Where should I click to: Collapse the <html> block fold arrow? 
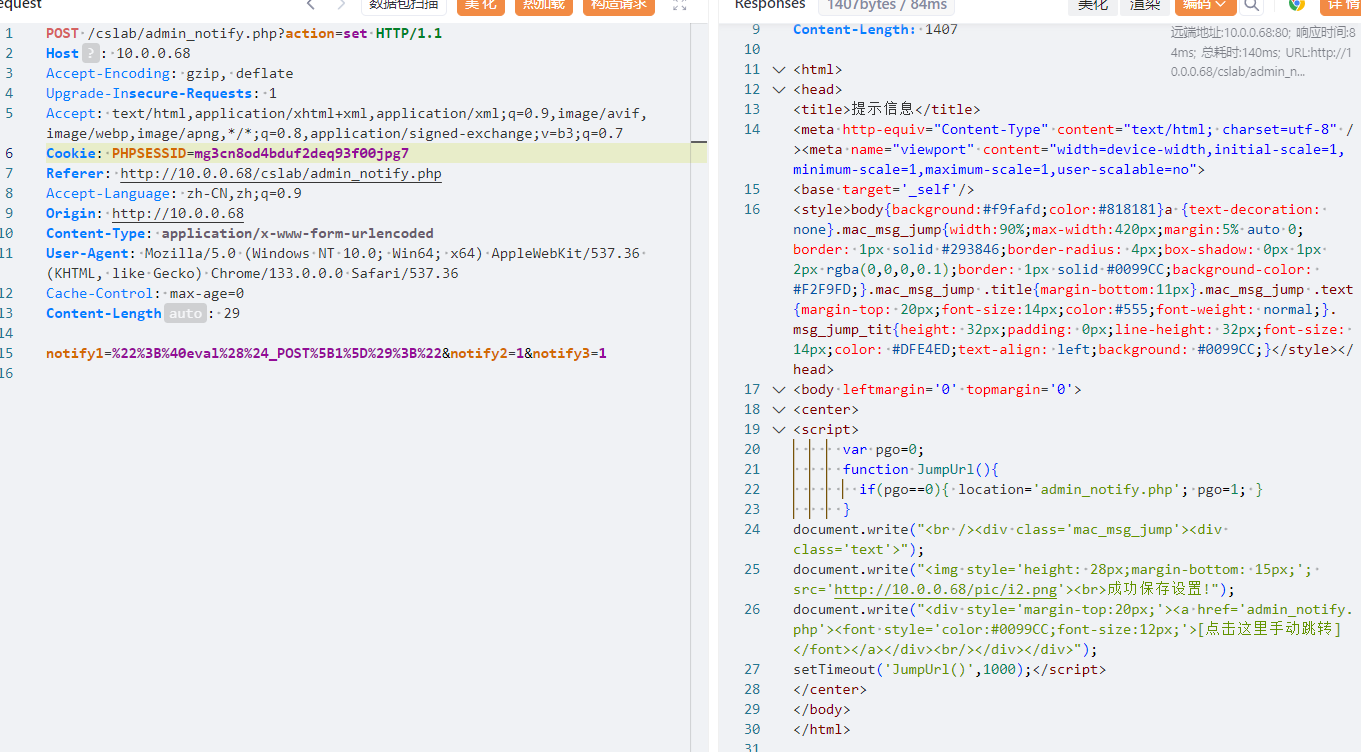779,69
